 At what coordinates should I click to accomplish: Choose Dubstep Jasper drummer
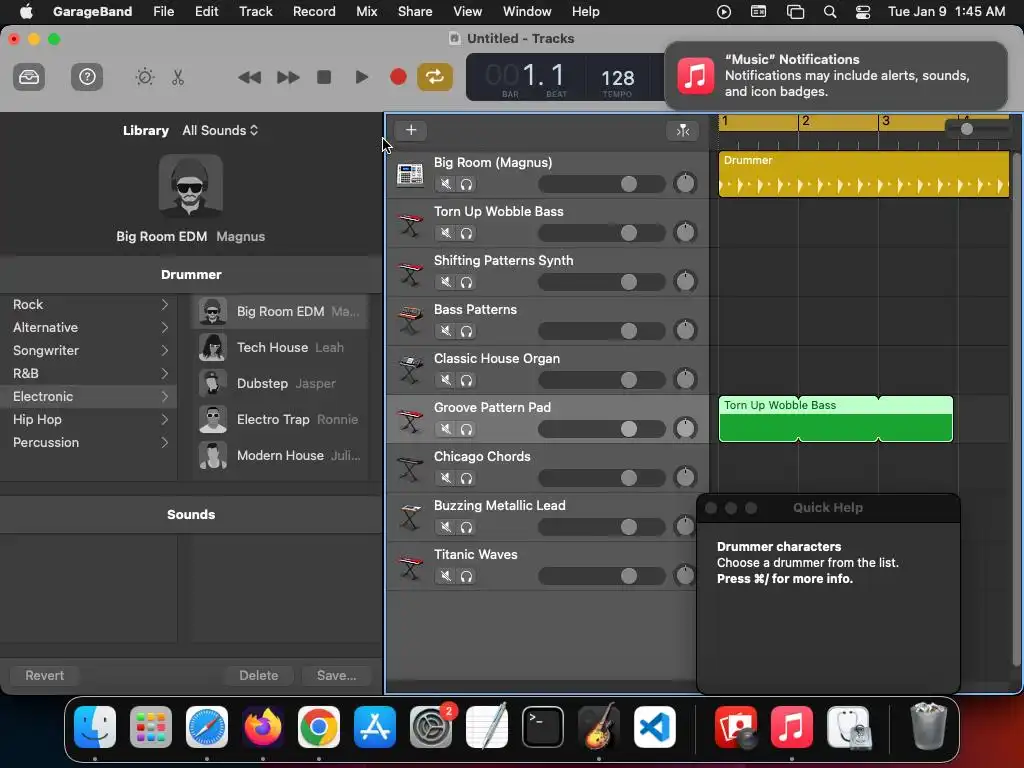click(x=280, y=383)
